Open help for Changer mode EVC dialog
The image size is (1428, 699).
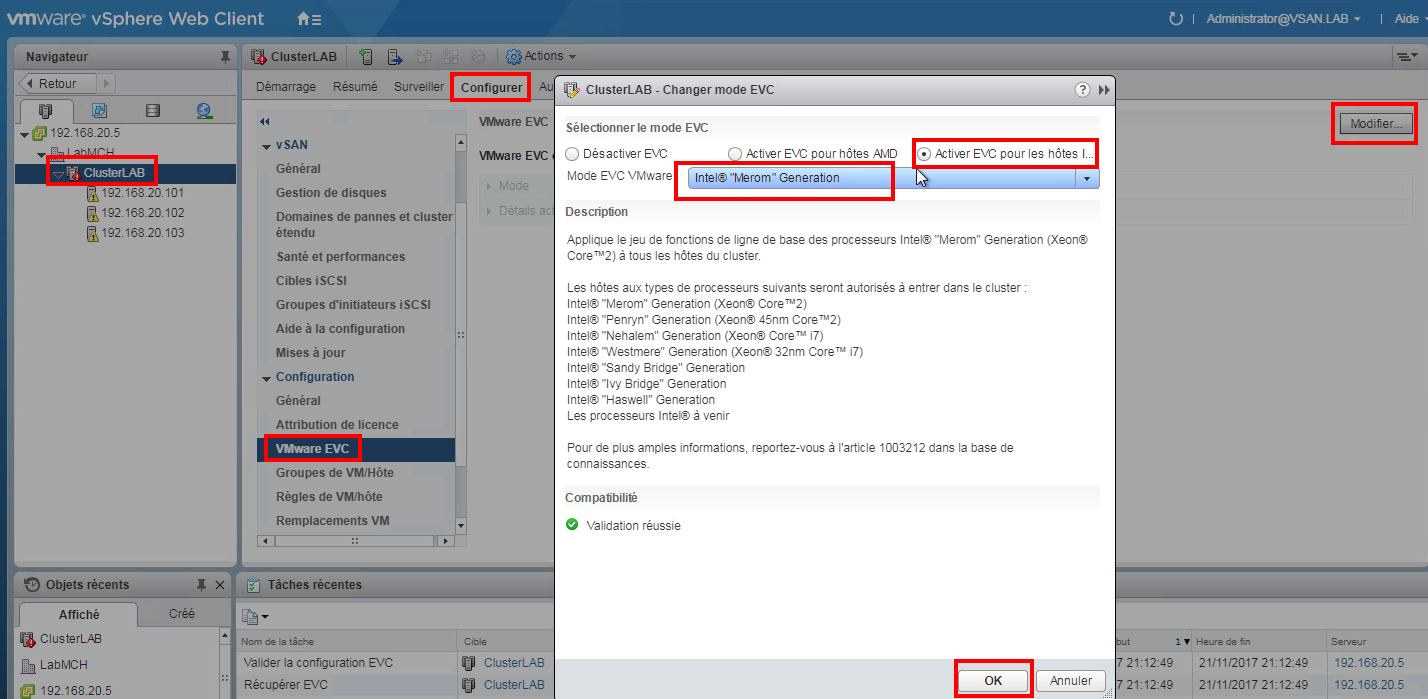click(1082, 90)
